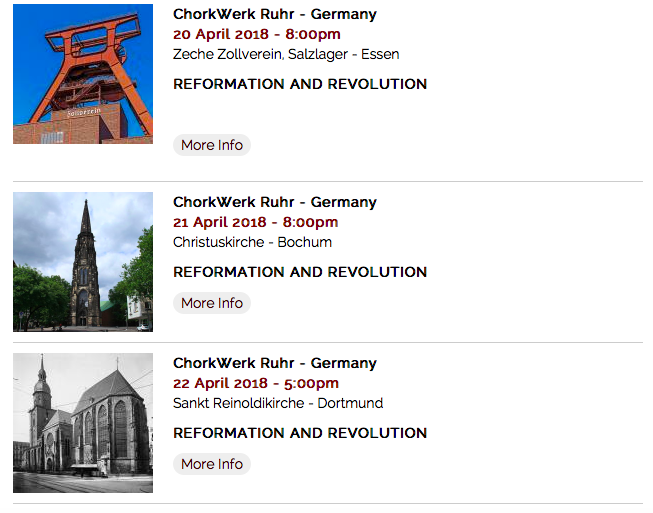Select the ChorkWerk Ruhr title above 20 April
Viewport: 653px width, 513px height.
click(275, 14)
